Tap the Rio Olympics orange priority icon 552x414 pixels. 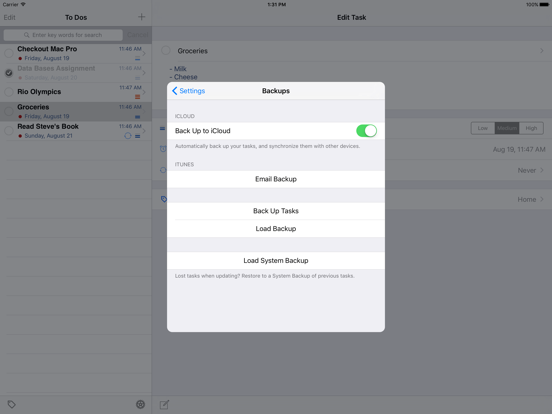(x=138, y=97)
